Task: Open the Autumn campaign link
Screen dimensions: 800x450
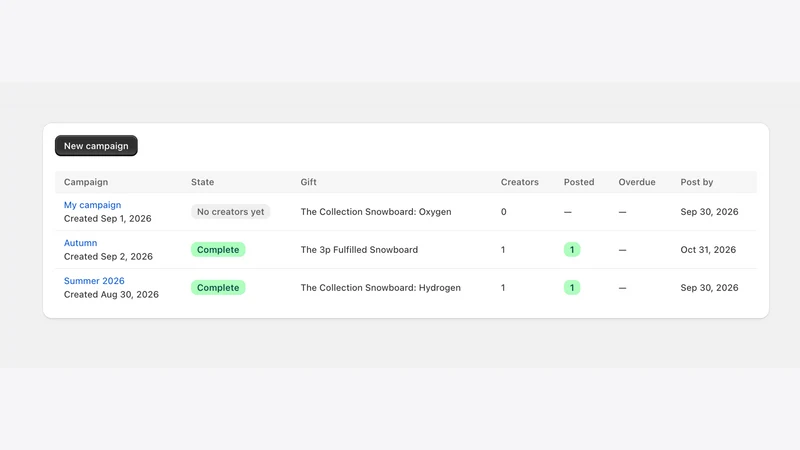Action: pos(80,243)
